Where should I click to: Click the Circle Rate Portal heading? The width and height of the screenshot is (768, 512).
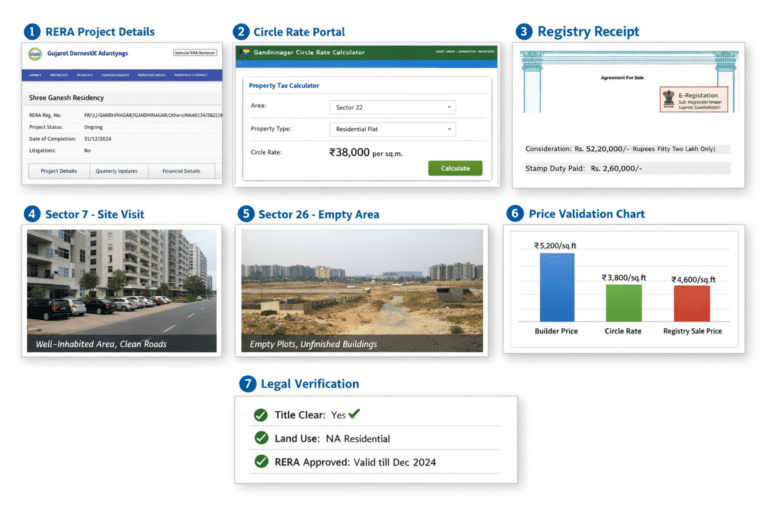pos(299,32)
